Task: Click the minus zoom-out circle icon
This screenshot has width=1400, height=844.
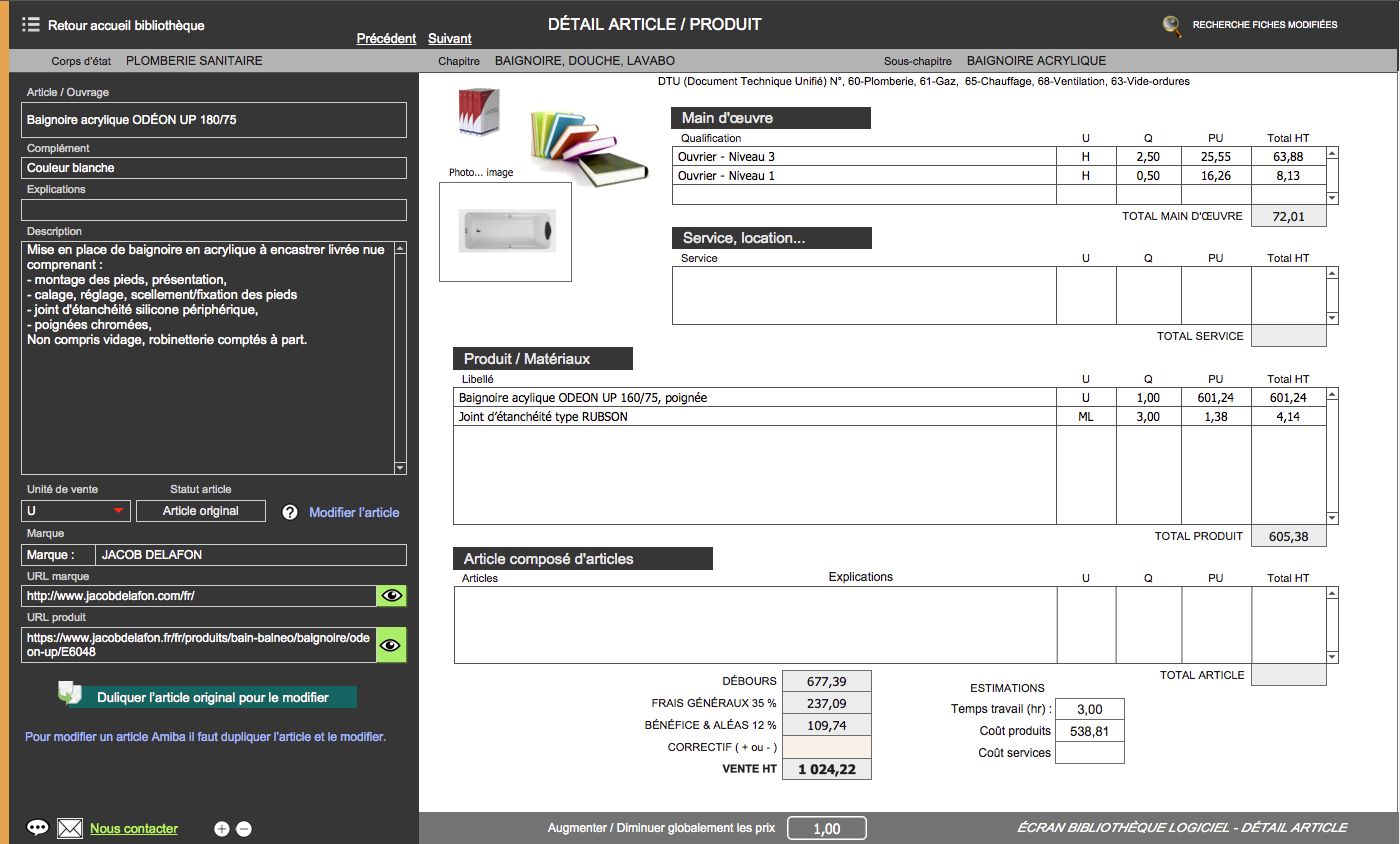Action: coord(244,829)
